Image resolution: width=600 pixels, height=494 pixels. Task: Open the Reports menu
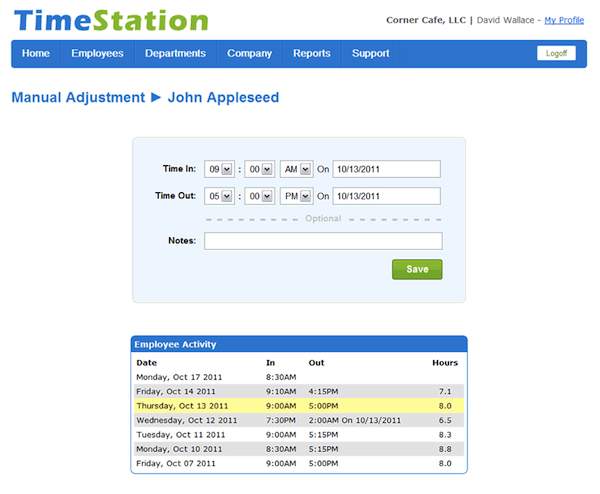click(312, 54)
